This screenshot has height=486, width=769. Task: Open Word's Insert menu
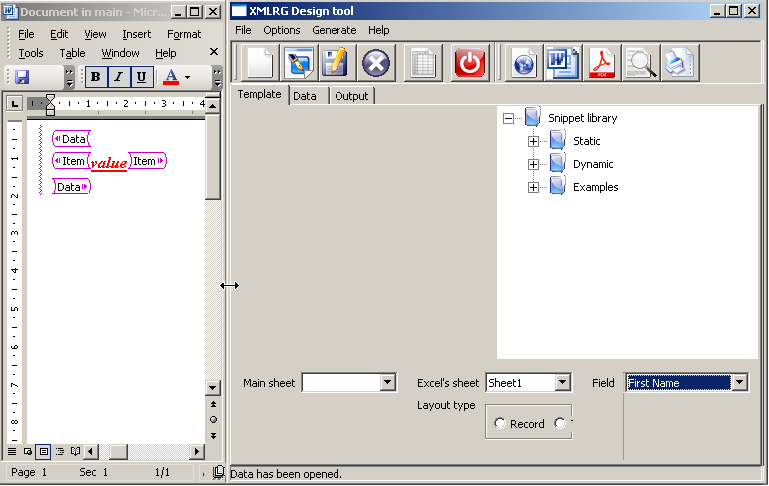pos(136,34)
